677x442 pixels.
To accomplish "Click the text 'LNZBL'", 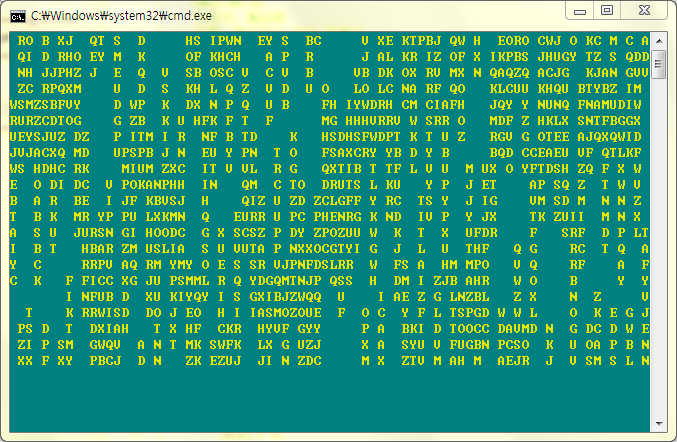I will tap(469, 297).
